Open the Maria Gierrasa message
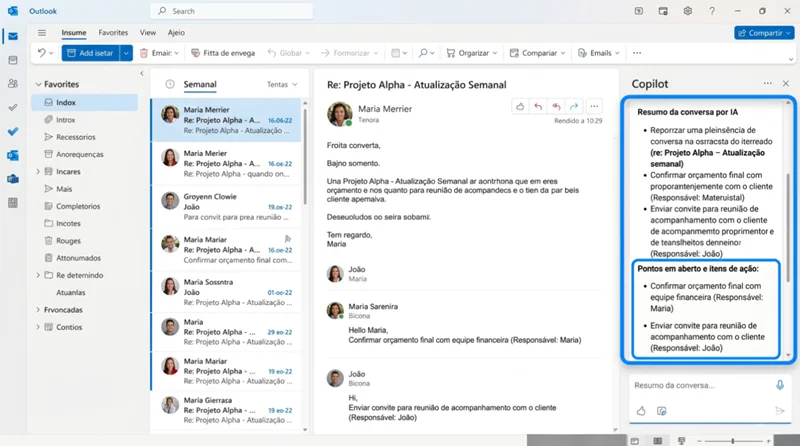The image size is (800, 446). [x=226, y=410]
